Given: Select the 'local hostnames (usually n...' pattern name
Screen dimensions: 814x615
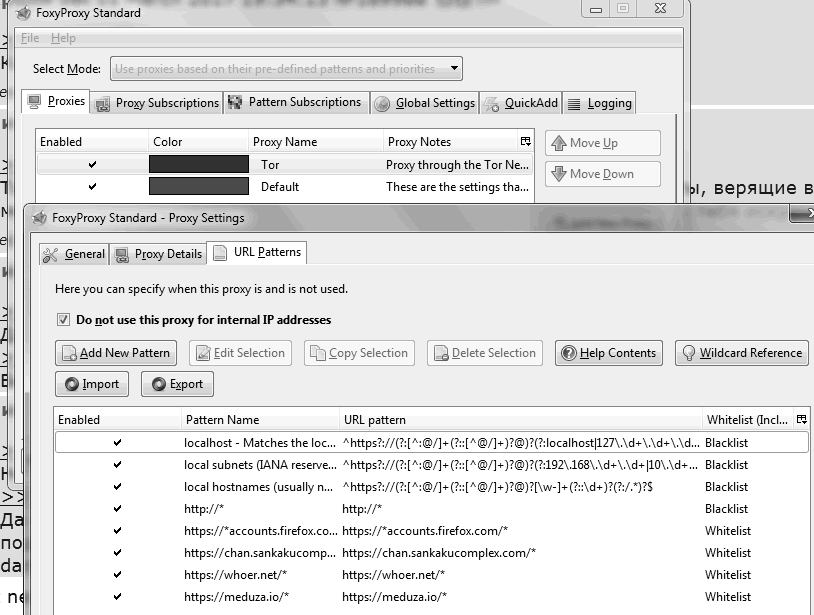Looking at the screenshot, I should coord(259,487).
